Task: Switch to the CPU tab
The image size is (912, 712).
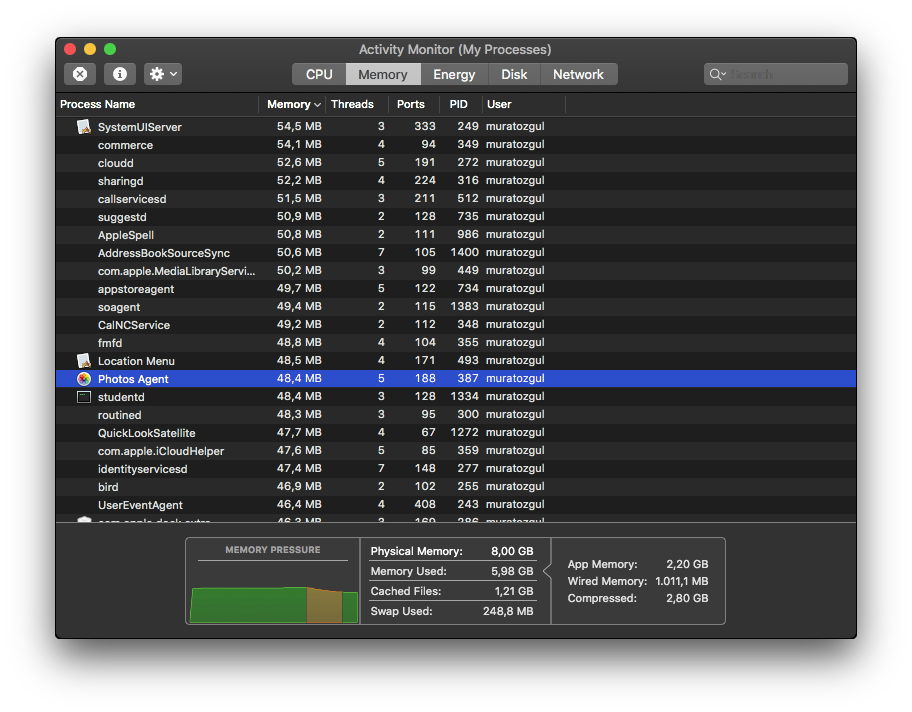Action: tap(319, 74)
